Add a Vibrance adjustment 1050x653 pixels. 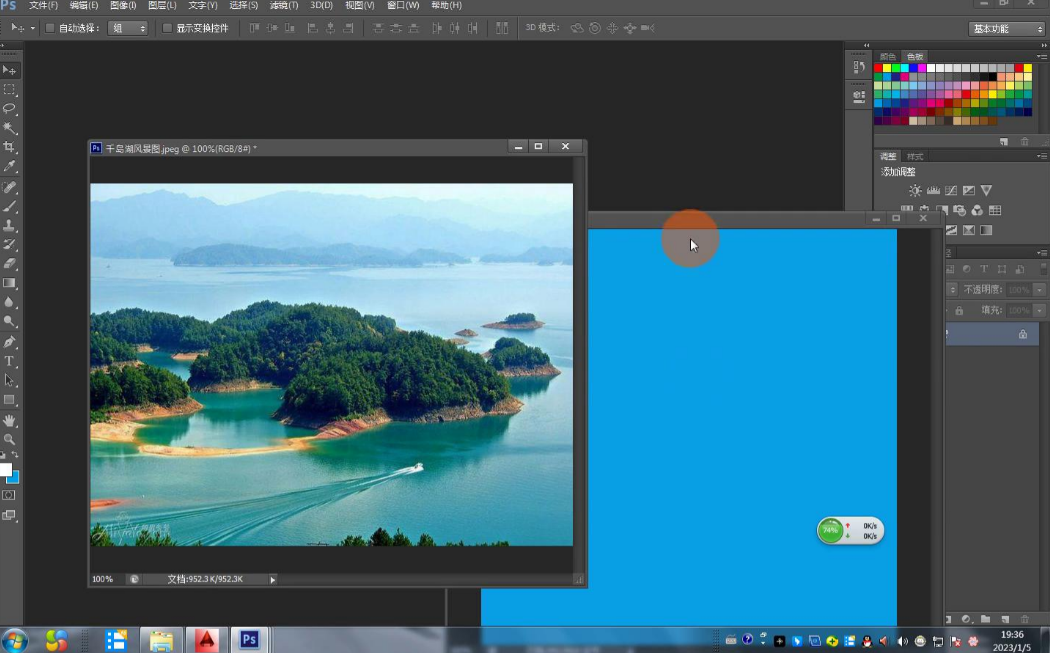(x=986, y=191)
